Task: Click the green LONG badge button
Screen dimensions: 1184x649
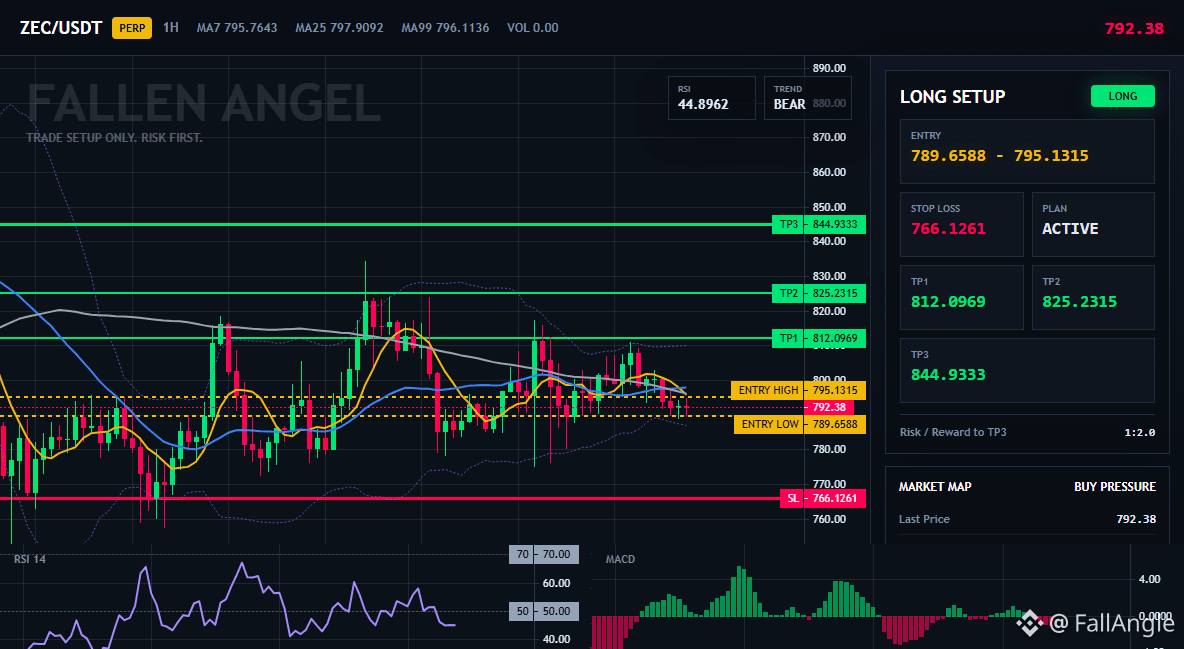Action: pos(1123,96)
